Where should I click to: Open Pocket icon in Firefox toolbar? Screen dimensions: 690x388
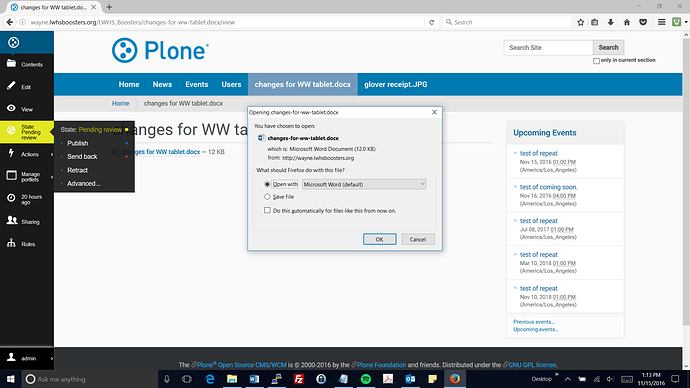[643, 22]
